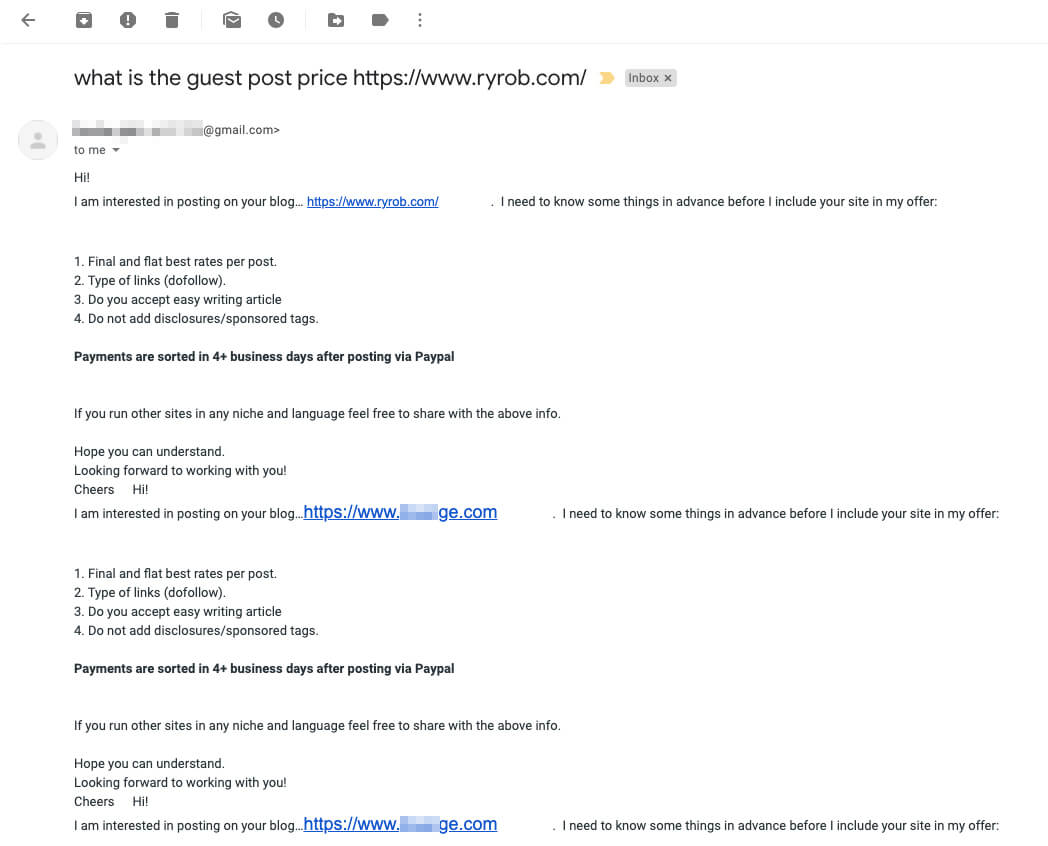Expand the 'to me' recipient details
This screenshot has width=1048, height=846.
pos(96,150)
